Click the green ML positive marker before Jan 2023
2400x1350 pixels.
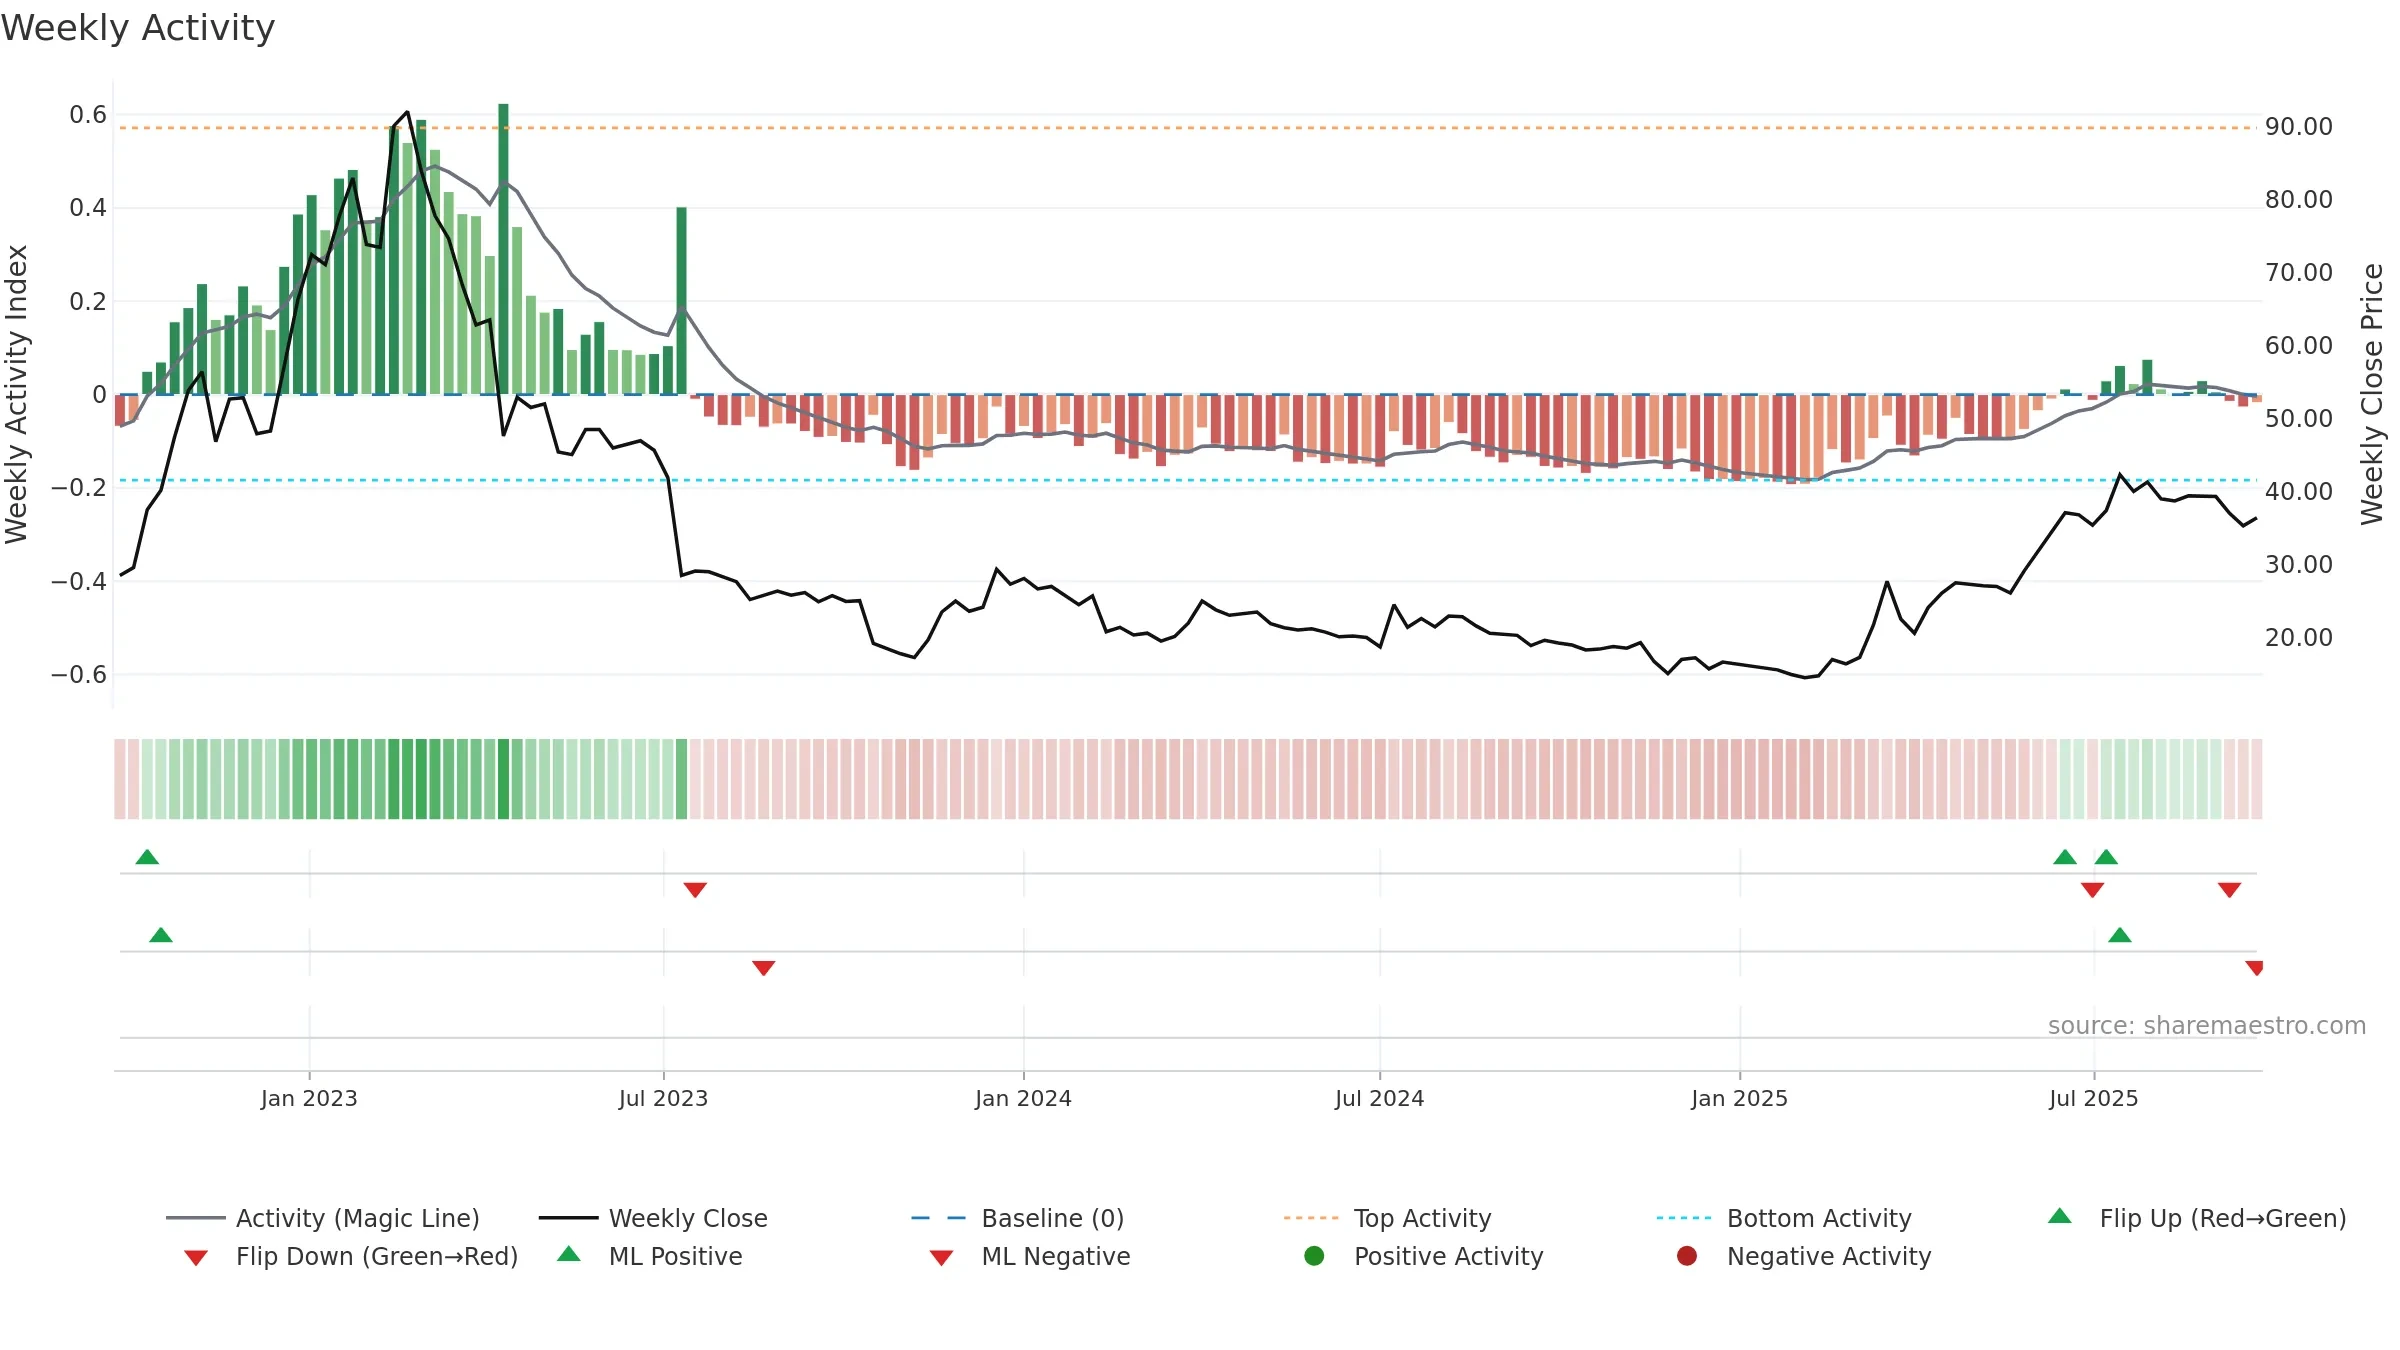(161, 935)
